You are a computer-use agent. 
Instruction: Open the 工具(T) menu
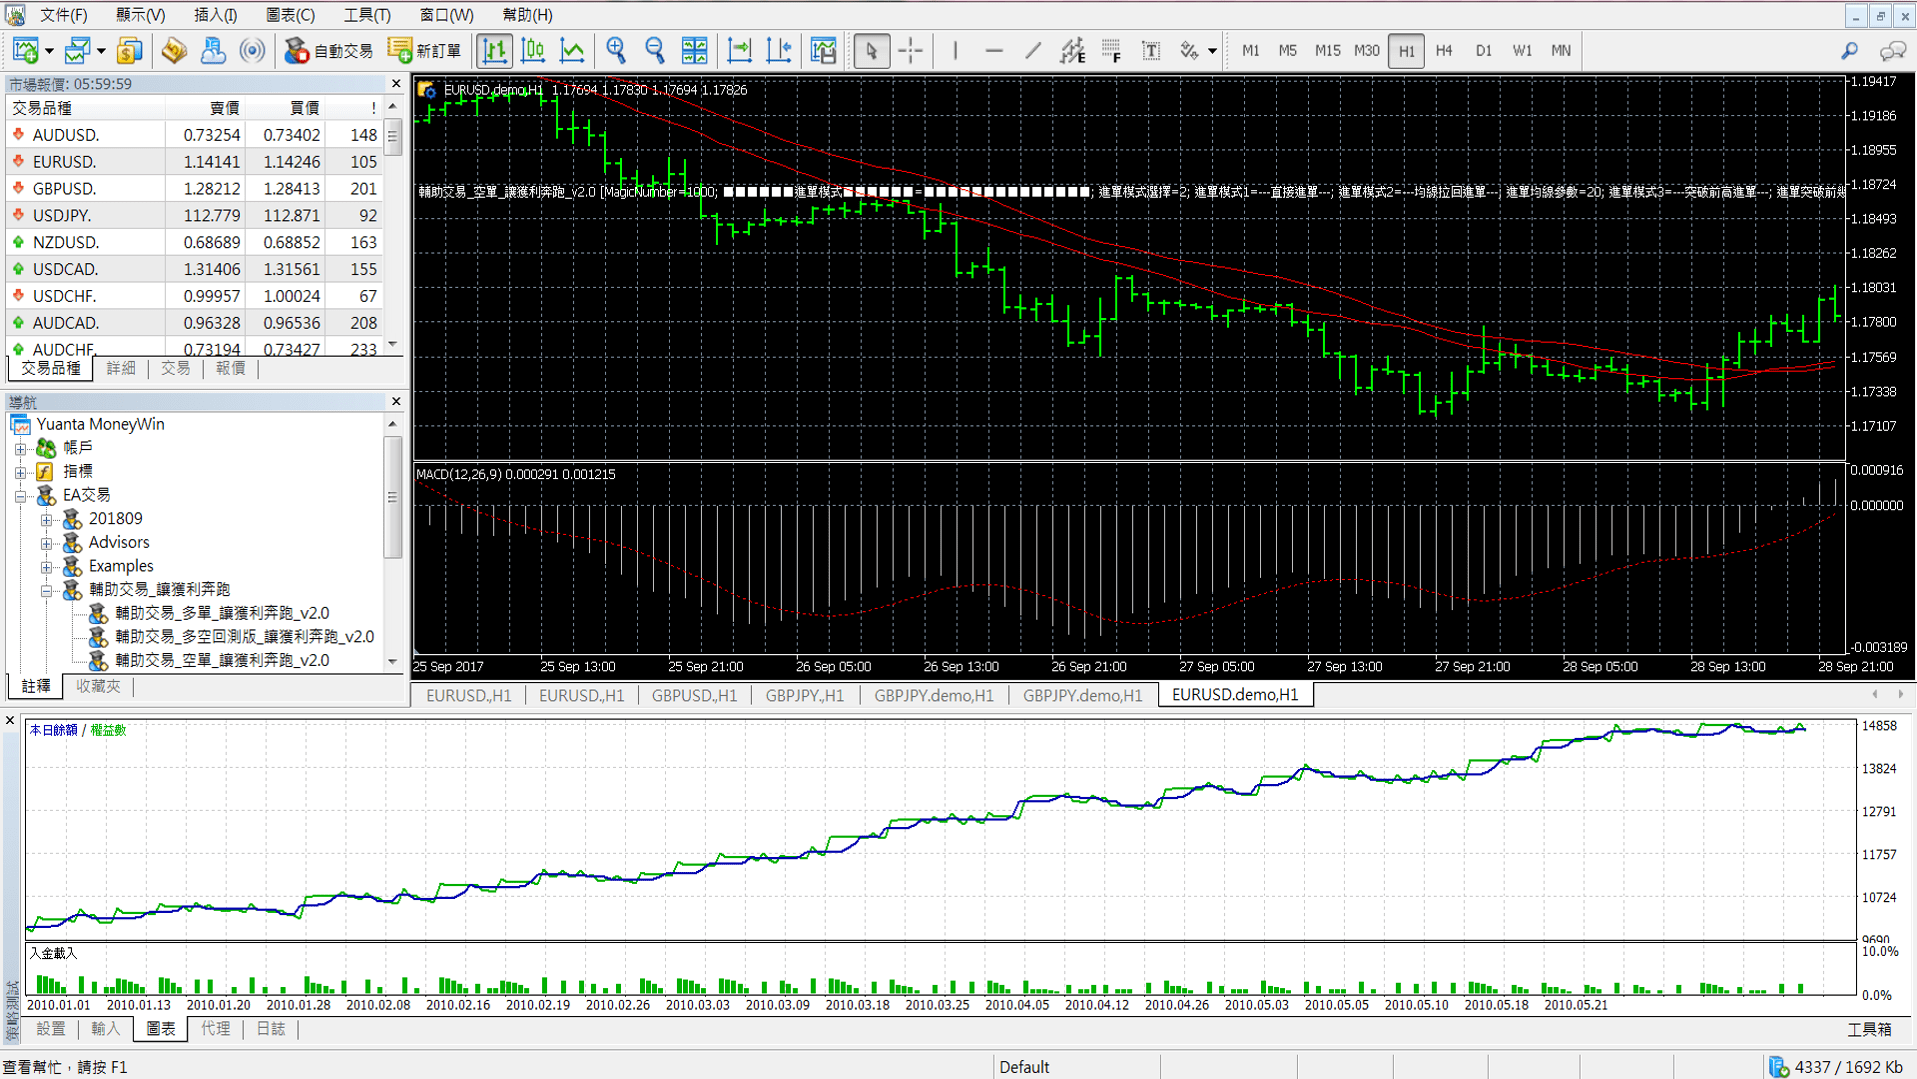(x=366, y=15)
